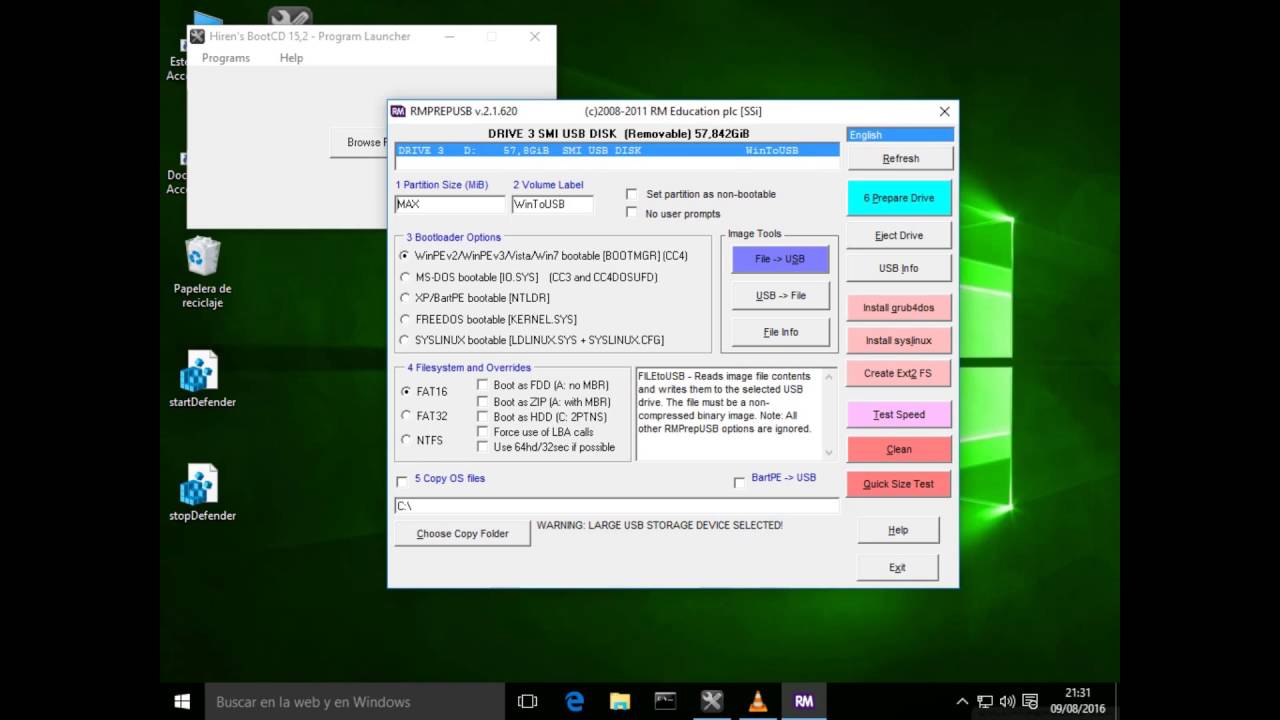Check Boot as ZIP (A: with MBR)
This screenshot has width=1280, height=720.
(483, 401)
